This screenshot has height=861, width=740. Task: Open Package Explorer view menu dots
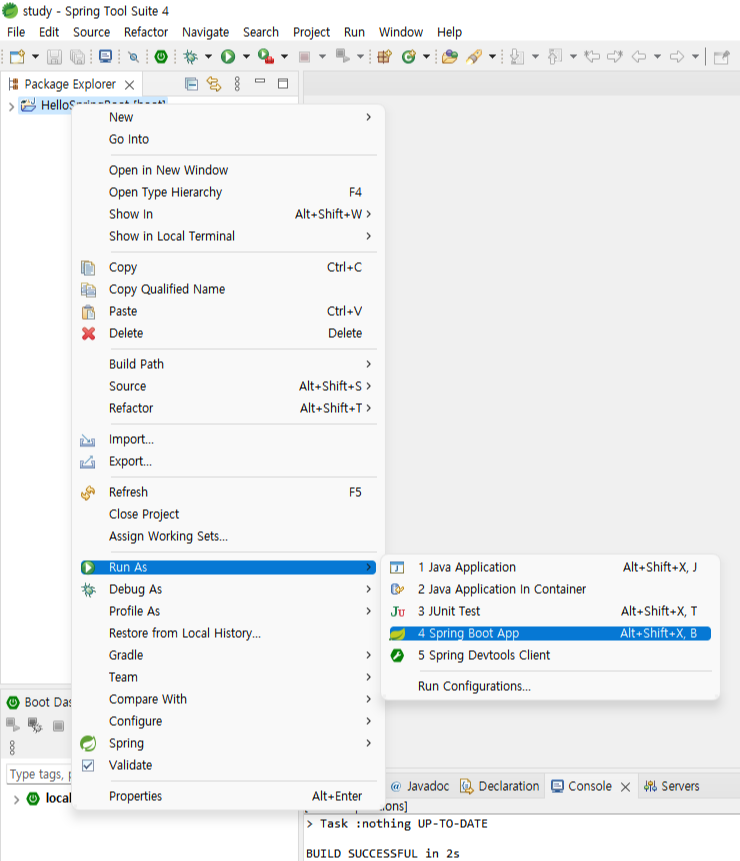point(237,84)
